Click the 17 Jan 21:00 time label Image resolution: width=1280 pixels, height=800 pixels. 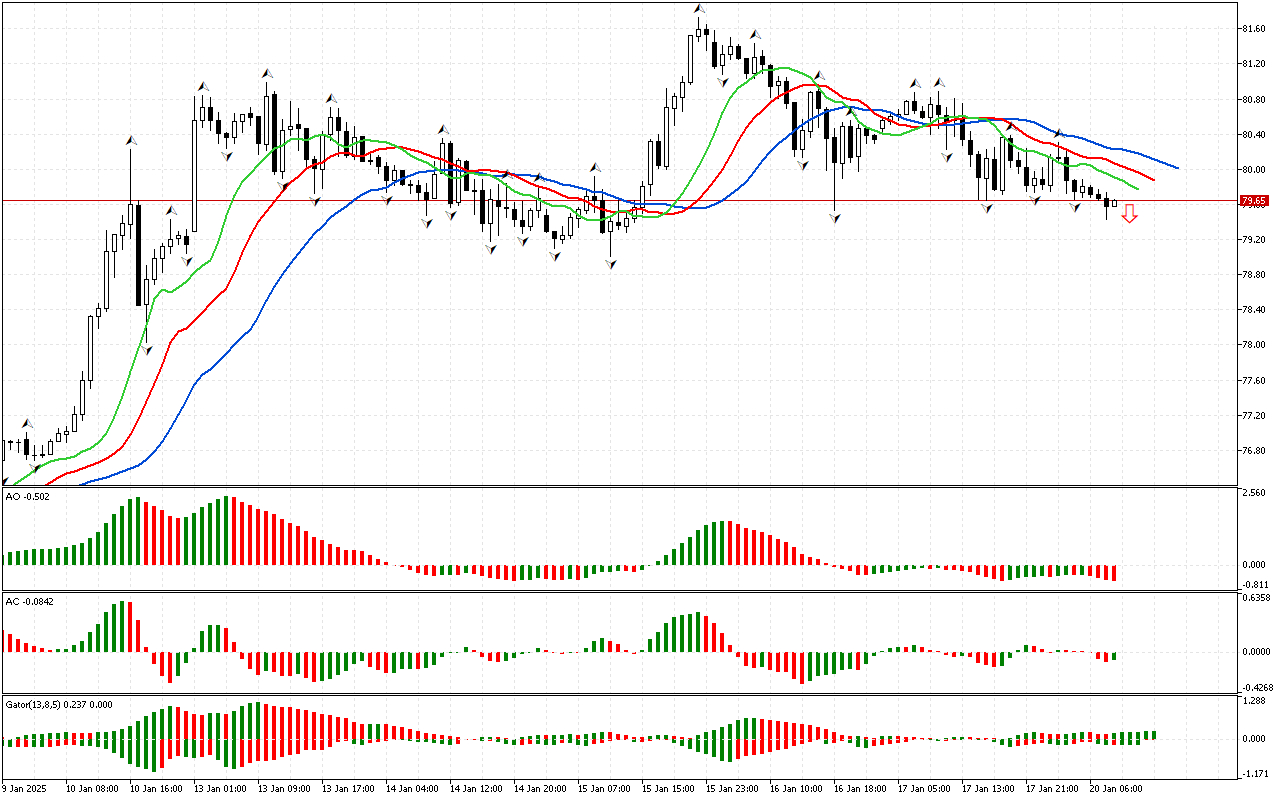[1053, 788]
